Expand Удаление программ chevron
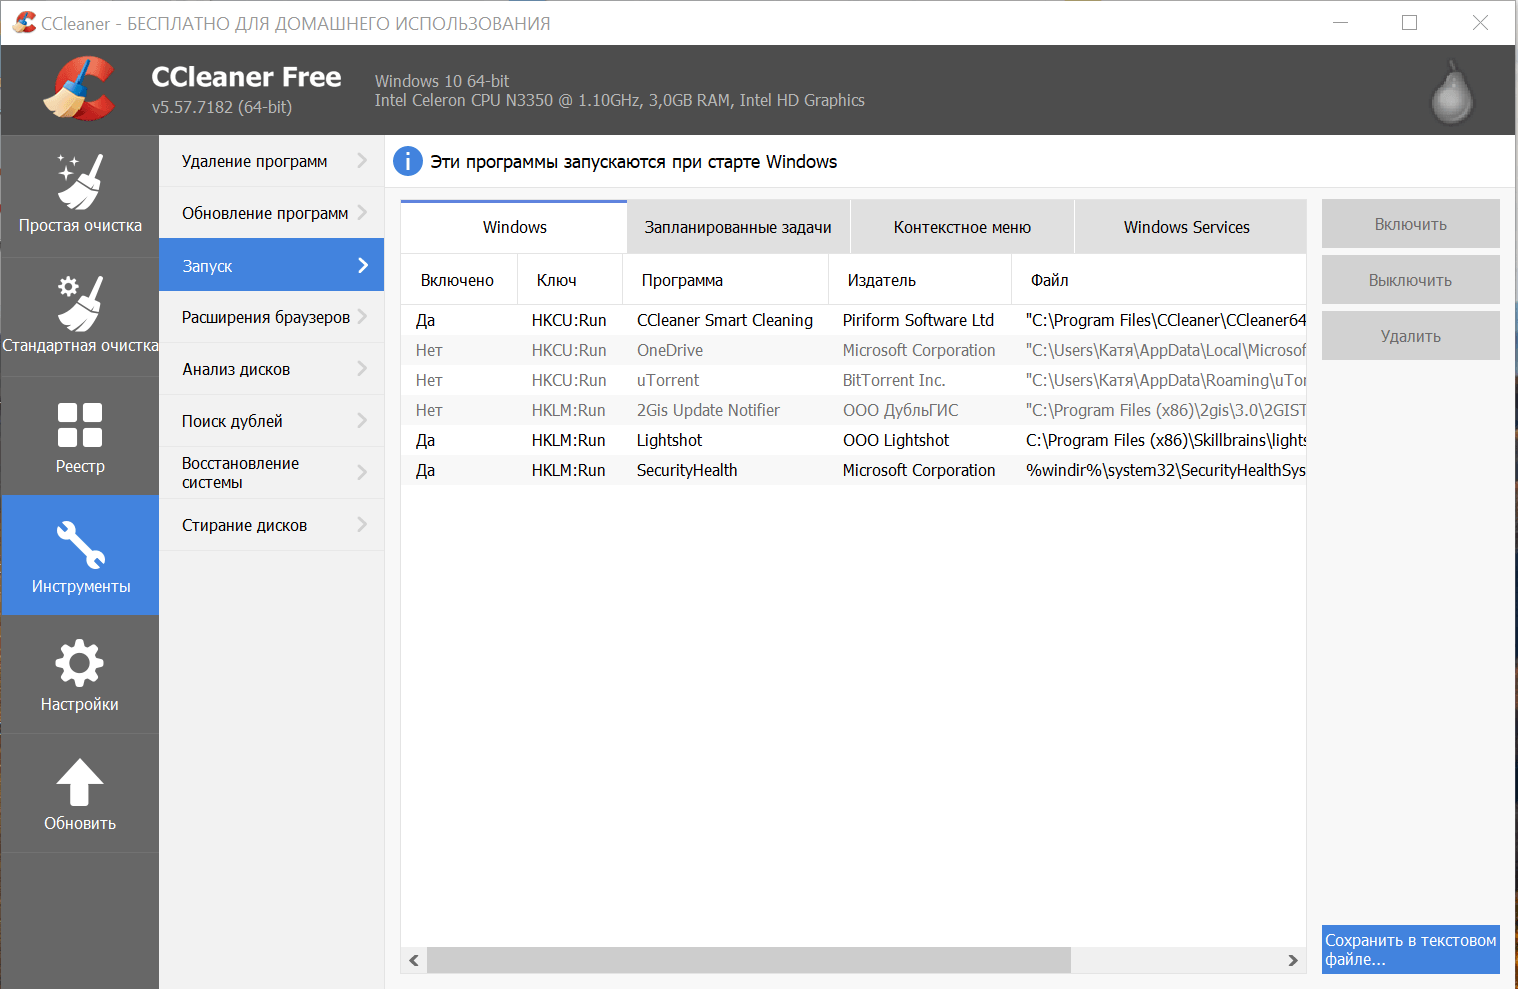Image resolution: width=1518 pixels, height=989 pixels. point(362,160)
